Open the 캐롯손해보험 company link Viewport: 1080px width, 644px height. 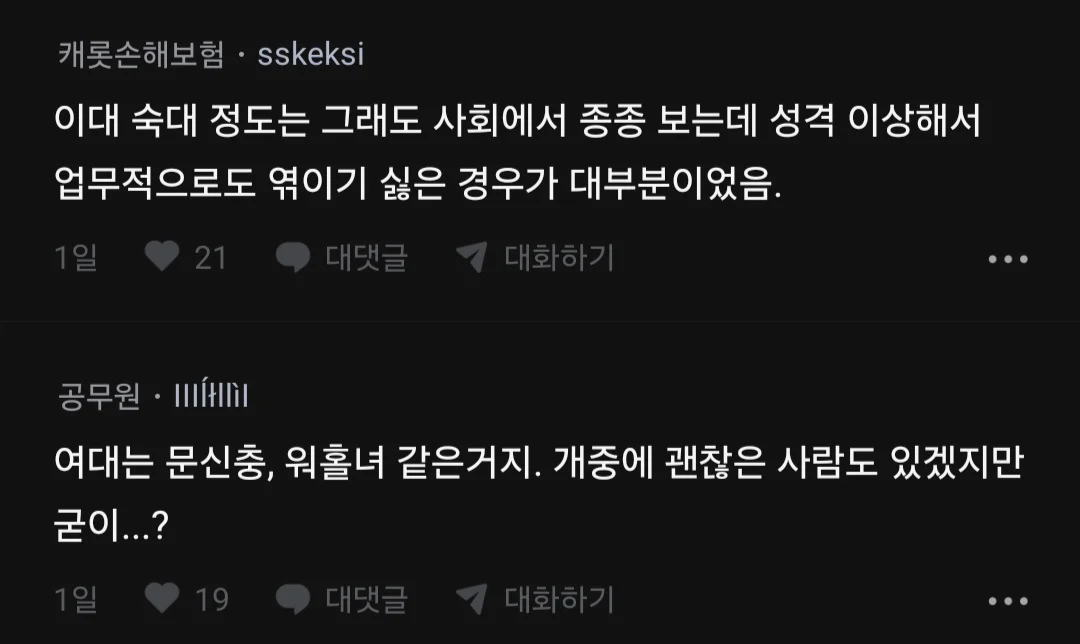coord(141,55)
